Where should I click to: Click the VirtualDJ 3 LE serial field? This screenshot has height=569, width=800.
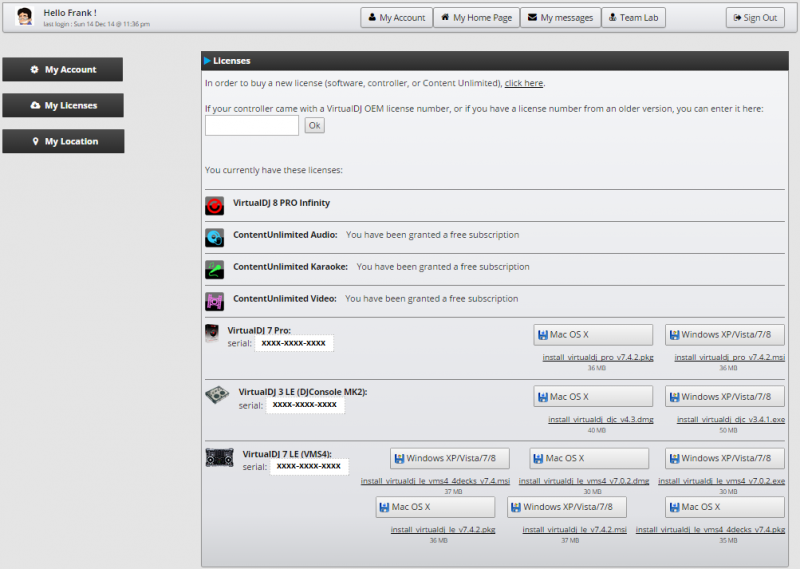(305, 405)
